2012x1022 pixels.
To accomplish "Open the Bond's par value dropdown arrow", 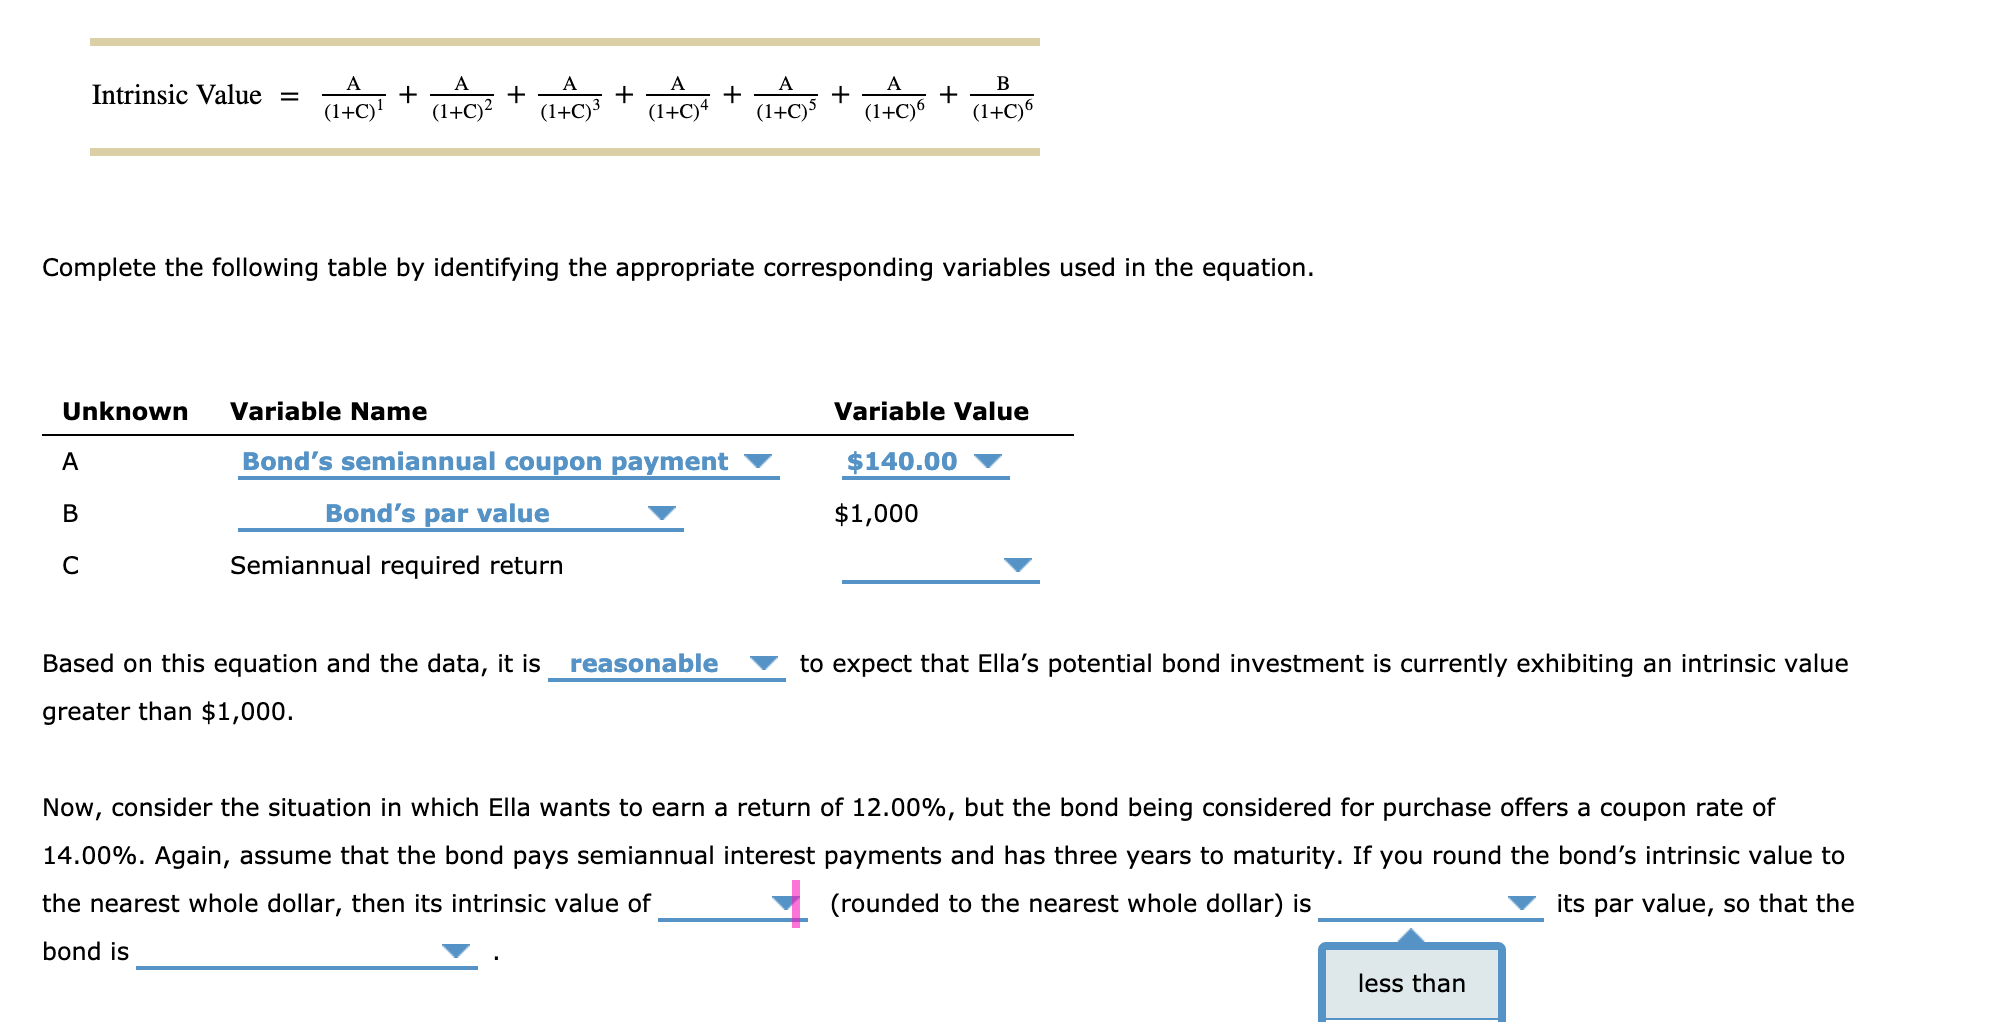I will click(661, 513).
